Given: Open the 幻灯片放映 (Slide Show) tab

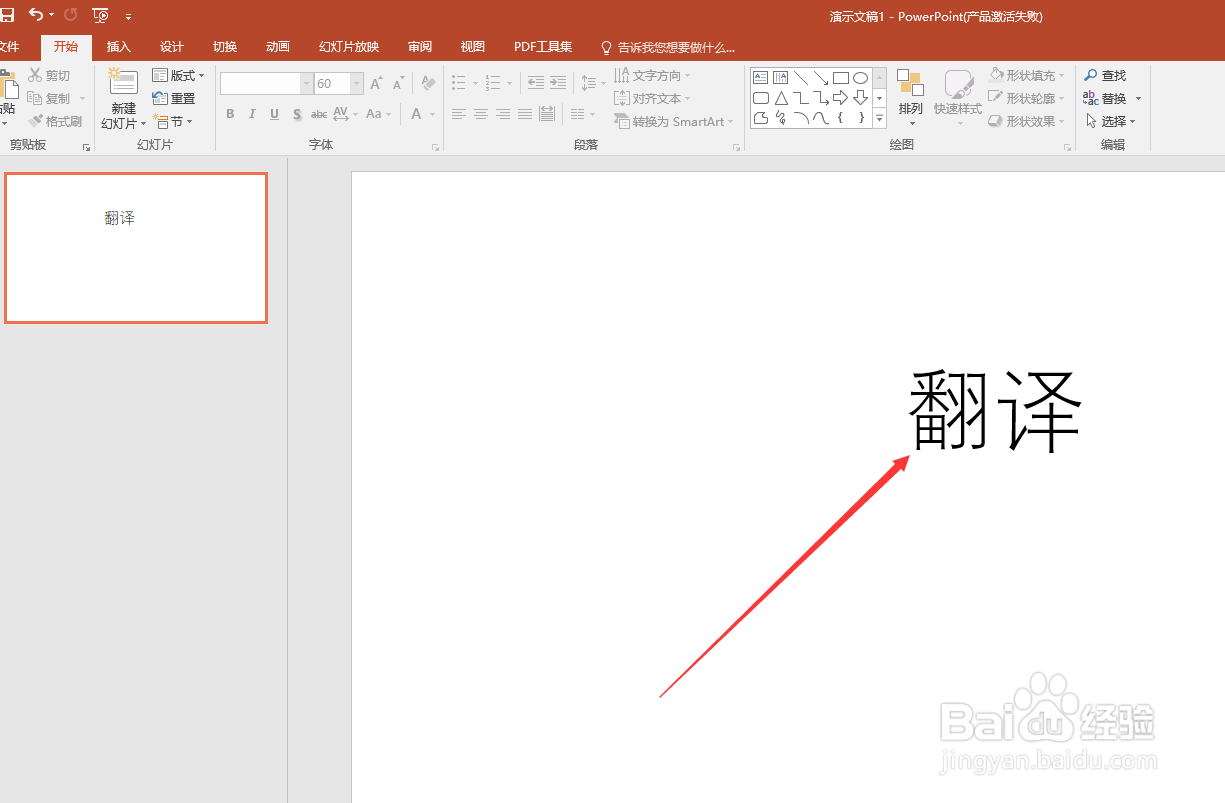Looking at the screenshot, I should (348, 46).
